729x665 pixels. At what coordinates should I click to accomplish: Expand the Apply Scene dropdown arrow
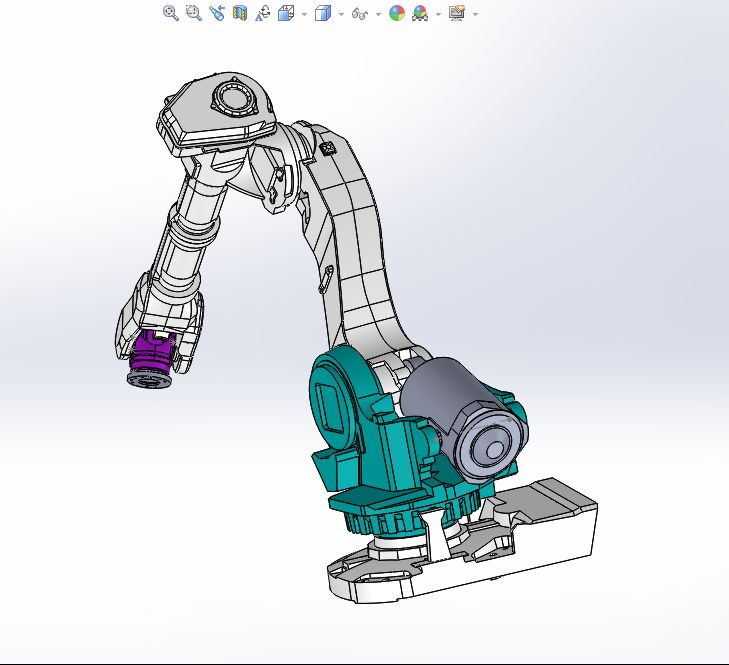tap(438, 14)
